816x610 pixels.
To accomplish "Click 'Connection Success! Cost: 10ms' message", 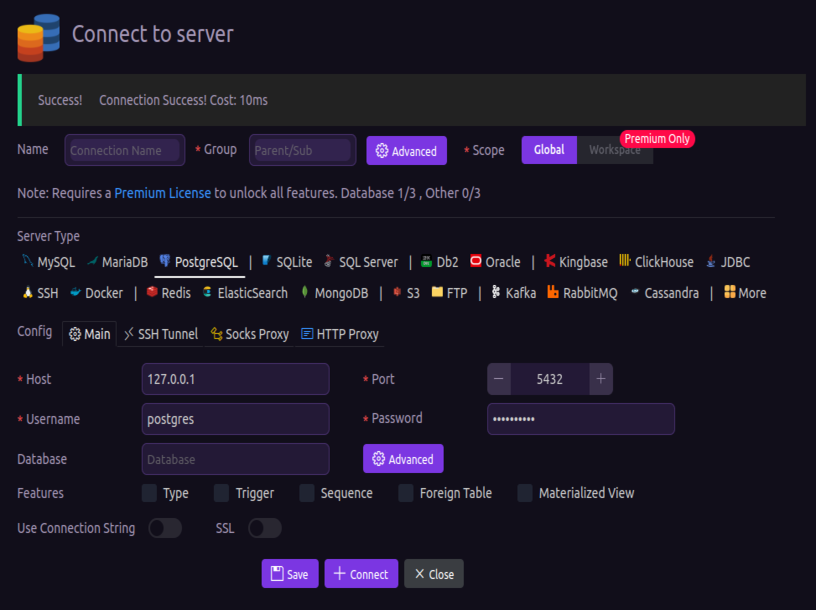I will coord(183,100).
